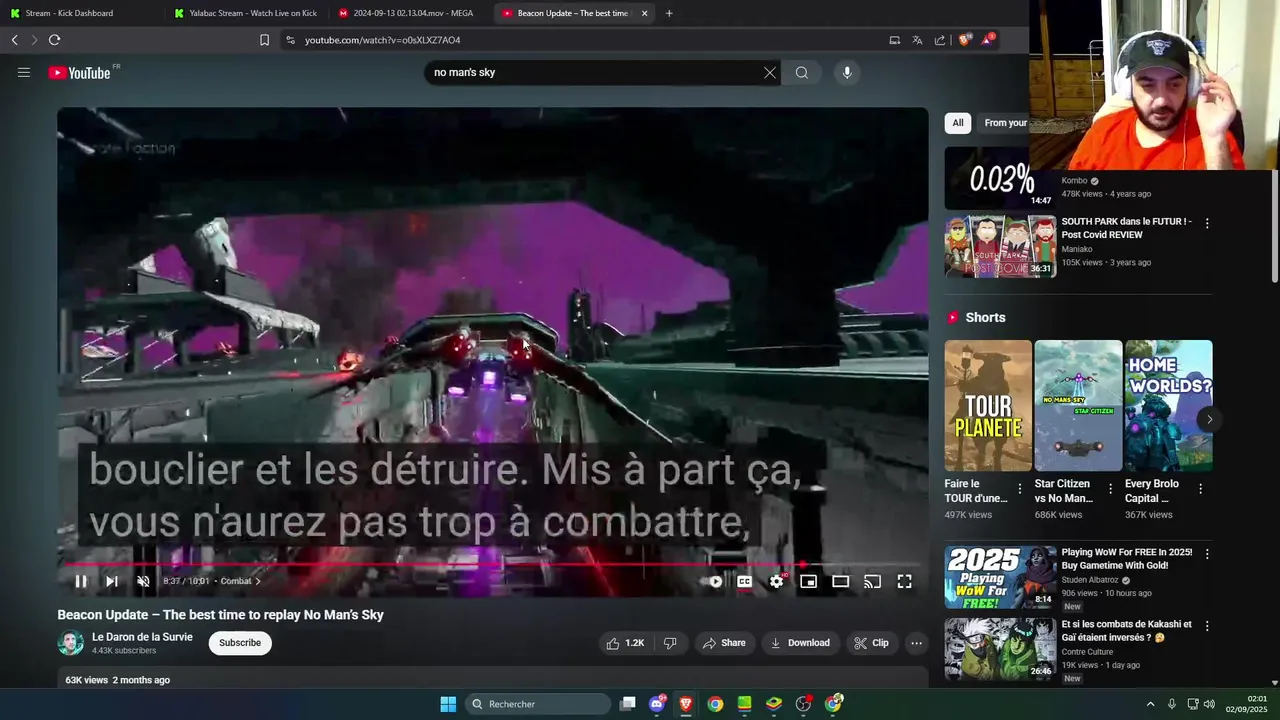Viewport: 1280px width, 720px height.
Task: Open Star Citizen vs No Man short
Action: 1078,405
